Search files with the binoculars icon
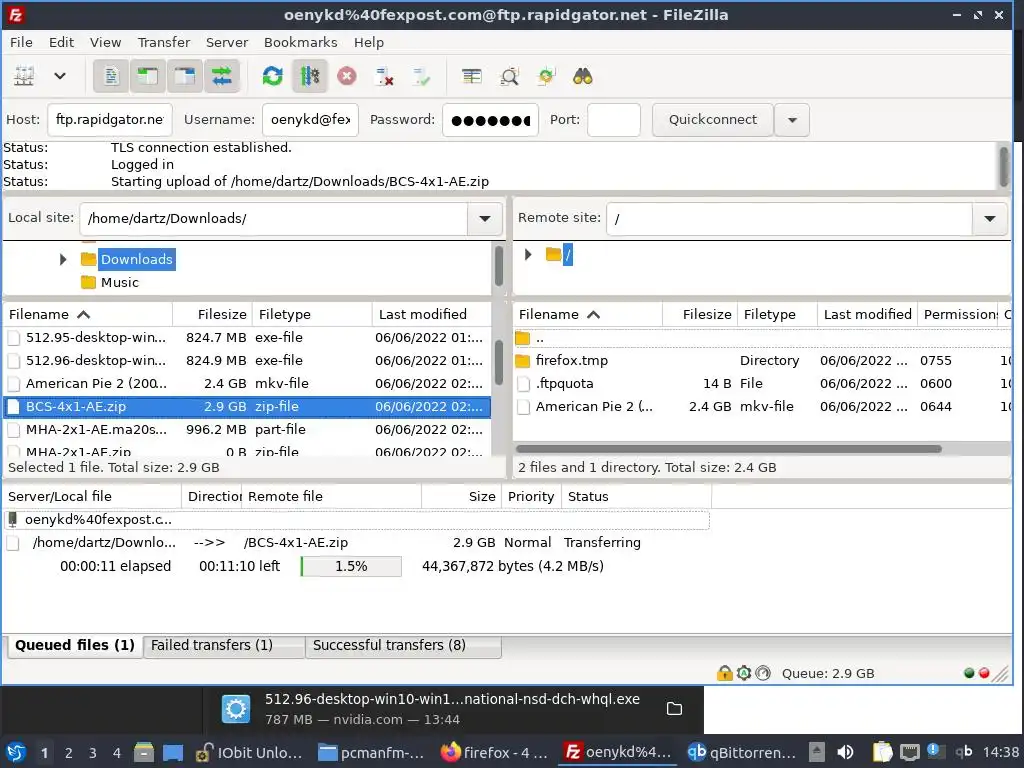 coord(583,76)
